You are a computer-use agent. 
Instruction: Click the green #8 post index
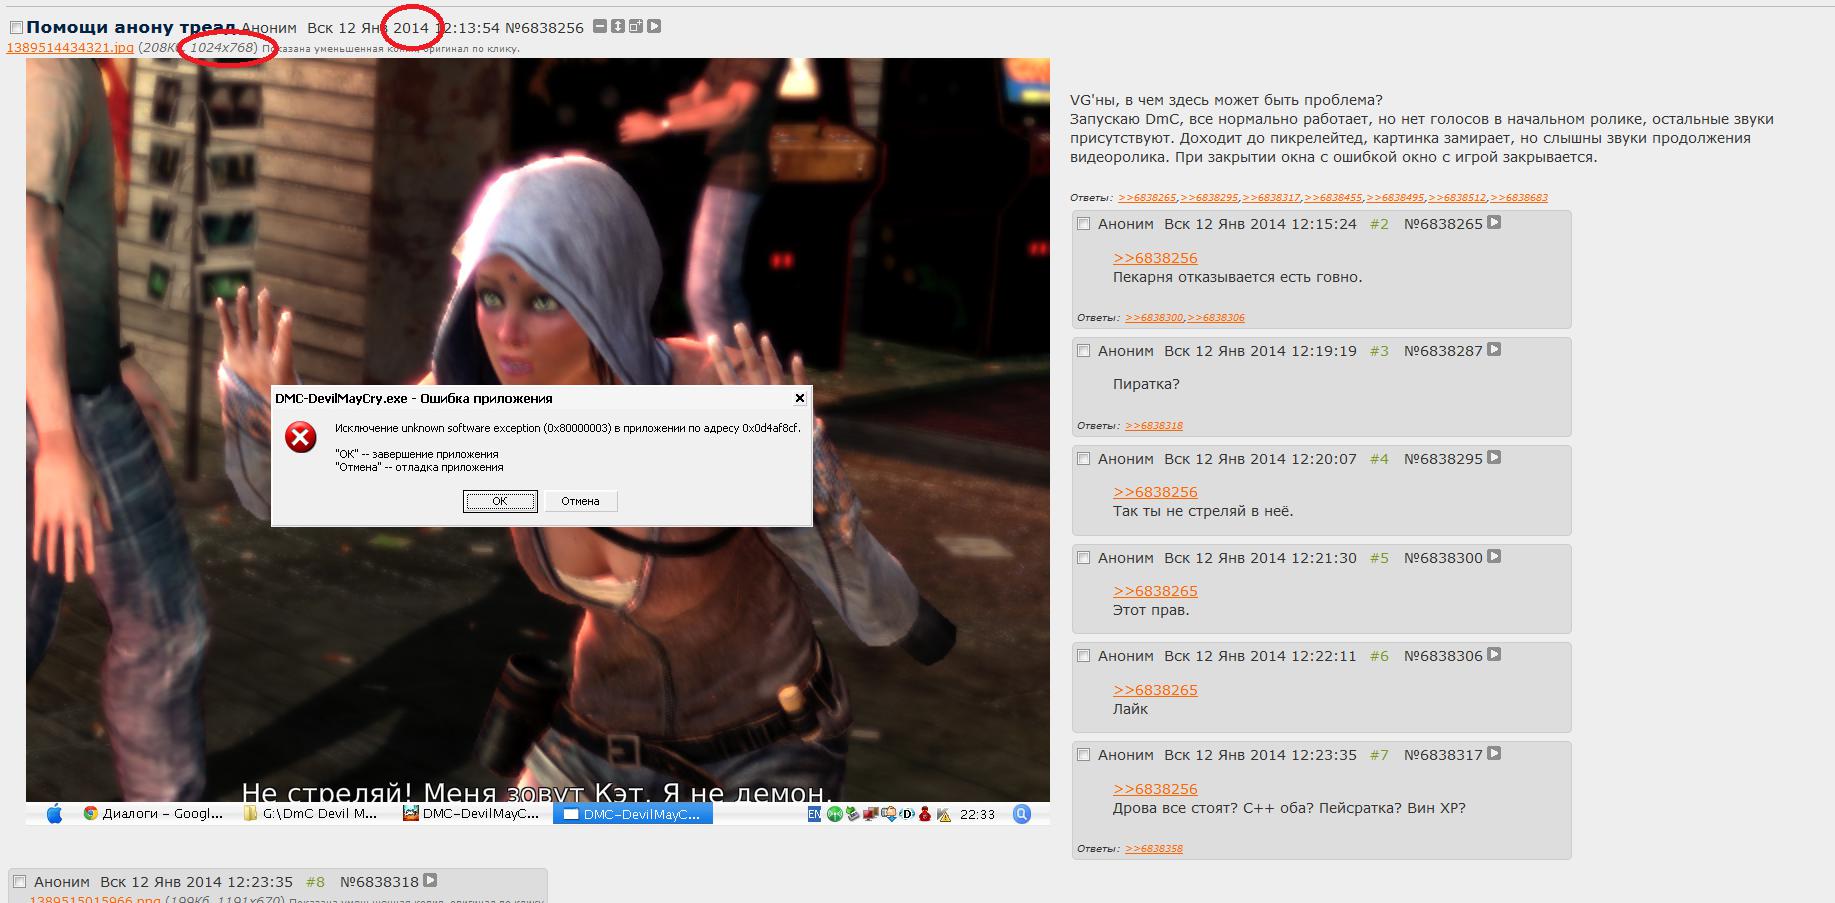[315, 882]
